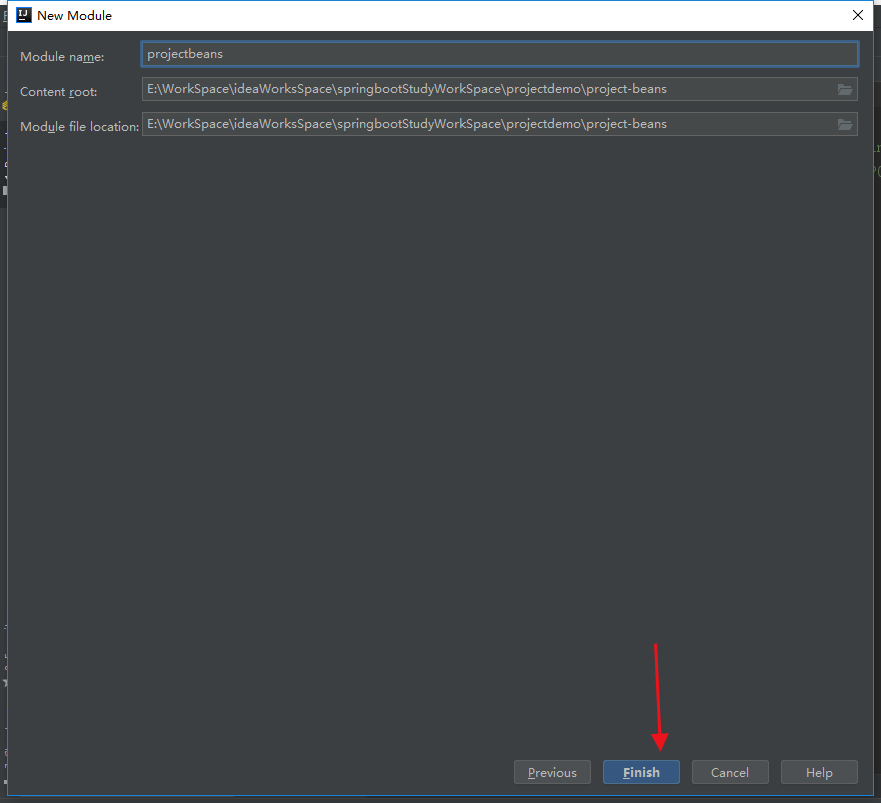The image size is (881, 803).
Task: Click the 'Module file location:' label
Action: pos(80,126)
